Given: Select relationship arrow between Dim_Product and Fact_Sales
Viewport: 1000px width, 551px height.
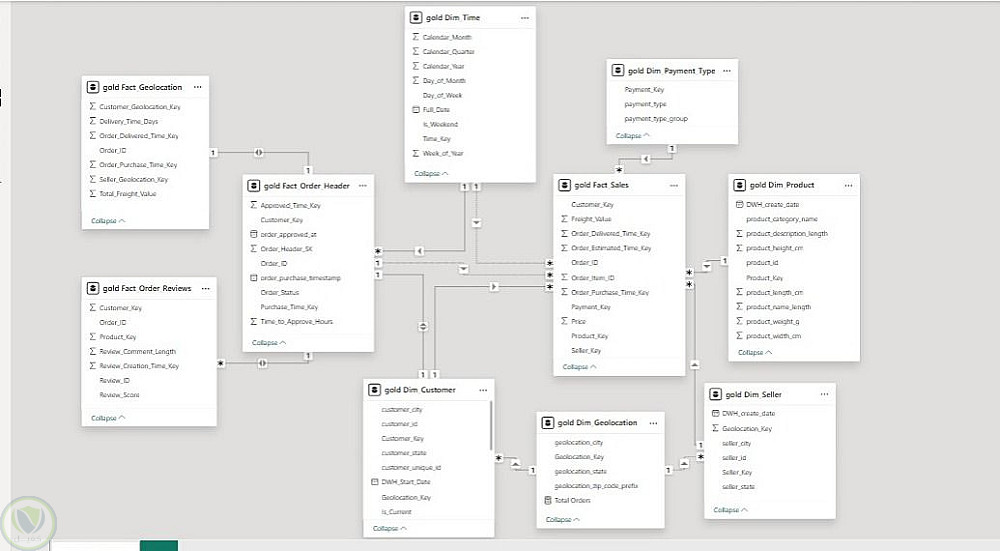Looking at the screenshot, I should coord(707,267).
